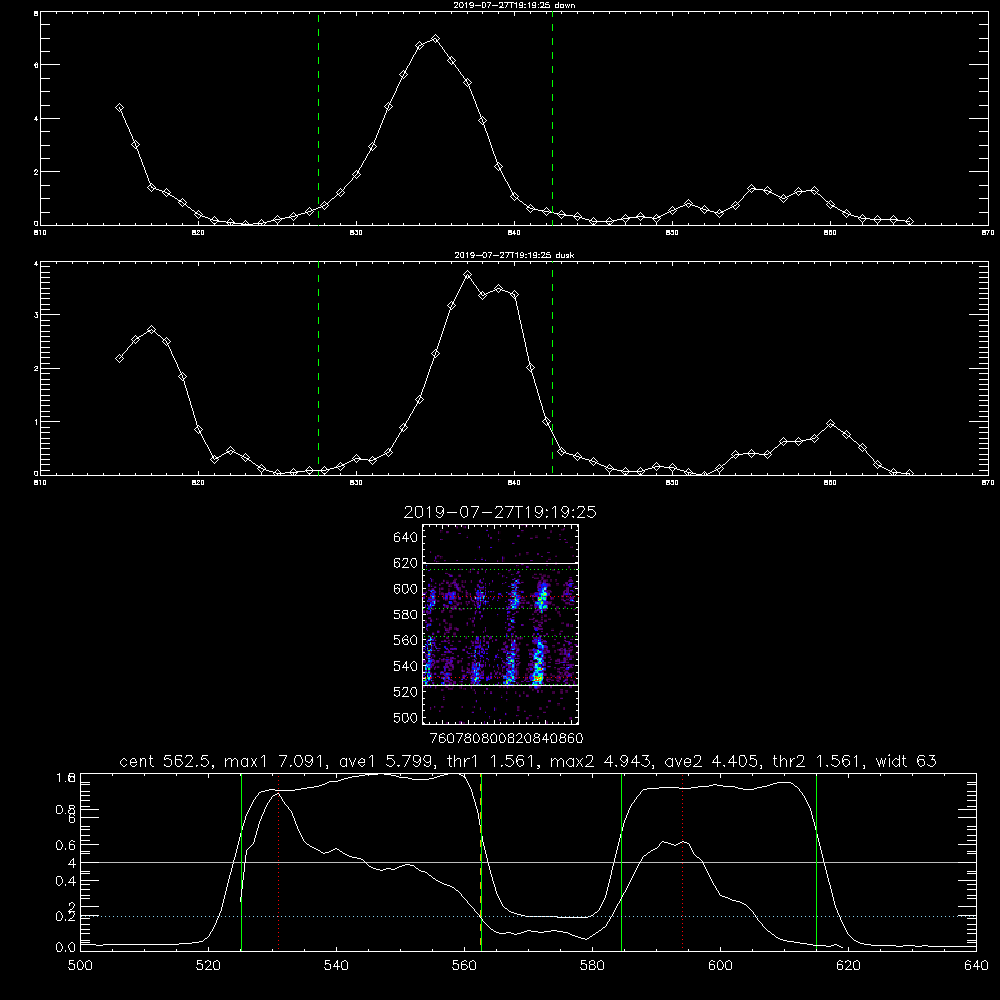The width and height of the screenshot is (1000, 1000).
Task: Click bottom plot x-axis label '600'
Action: tap(721, 966)
